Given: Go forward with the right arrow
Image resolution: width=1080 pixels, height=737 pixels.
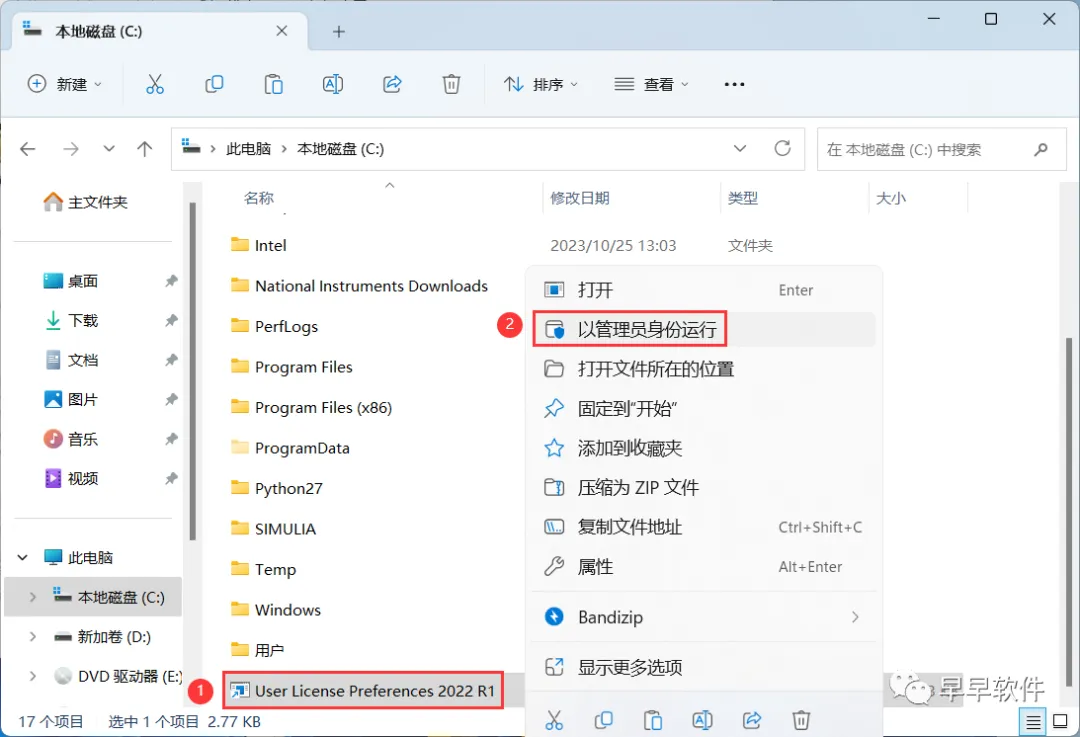Looking at the screenshot, I should (x=71, y=149).
